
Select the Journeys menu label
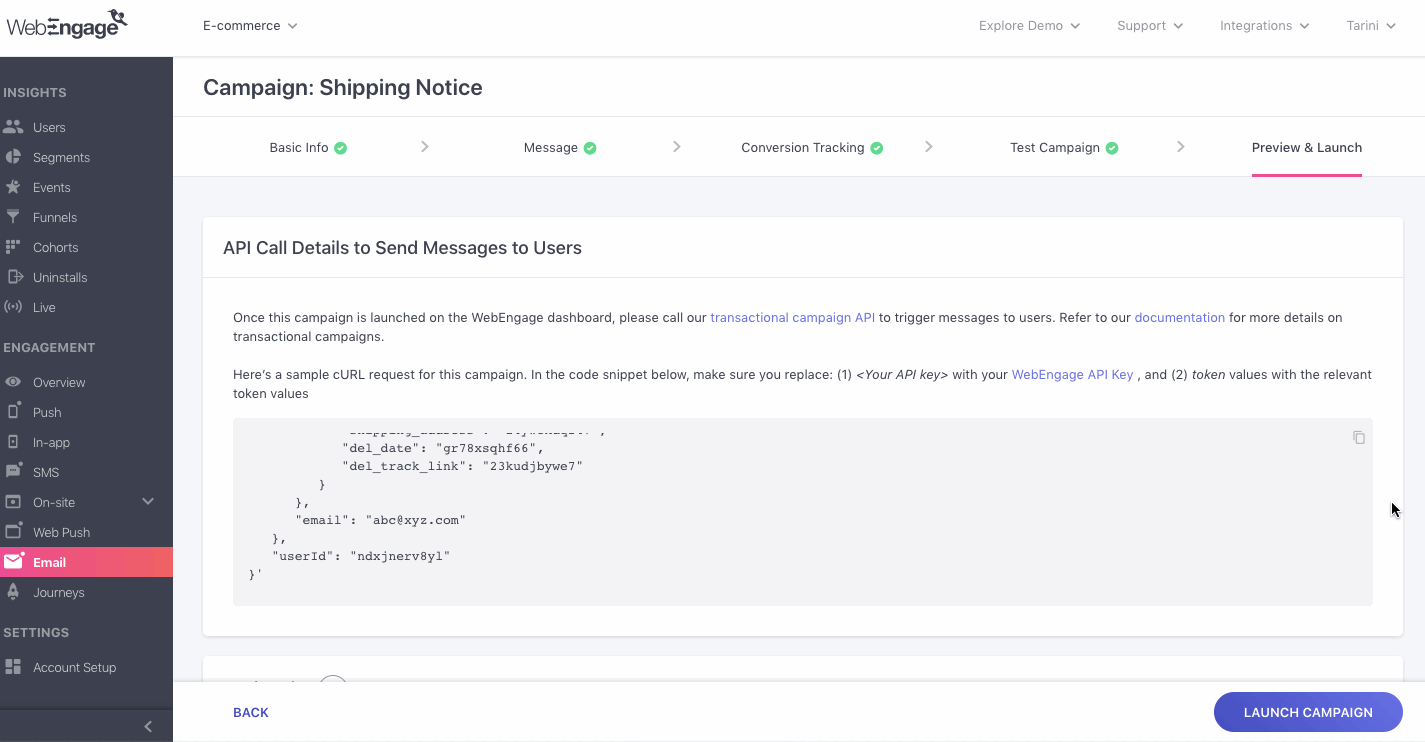coord(59,593)
